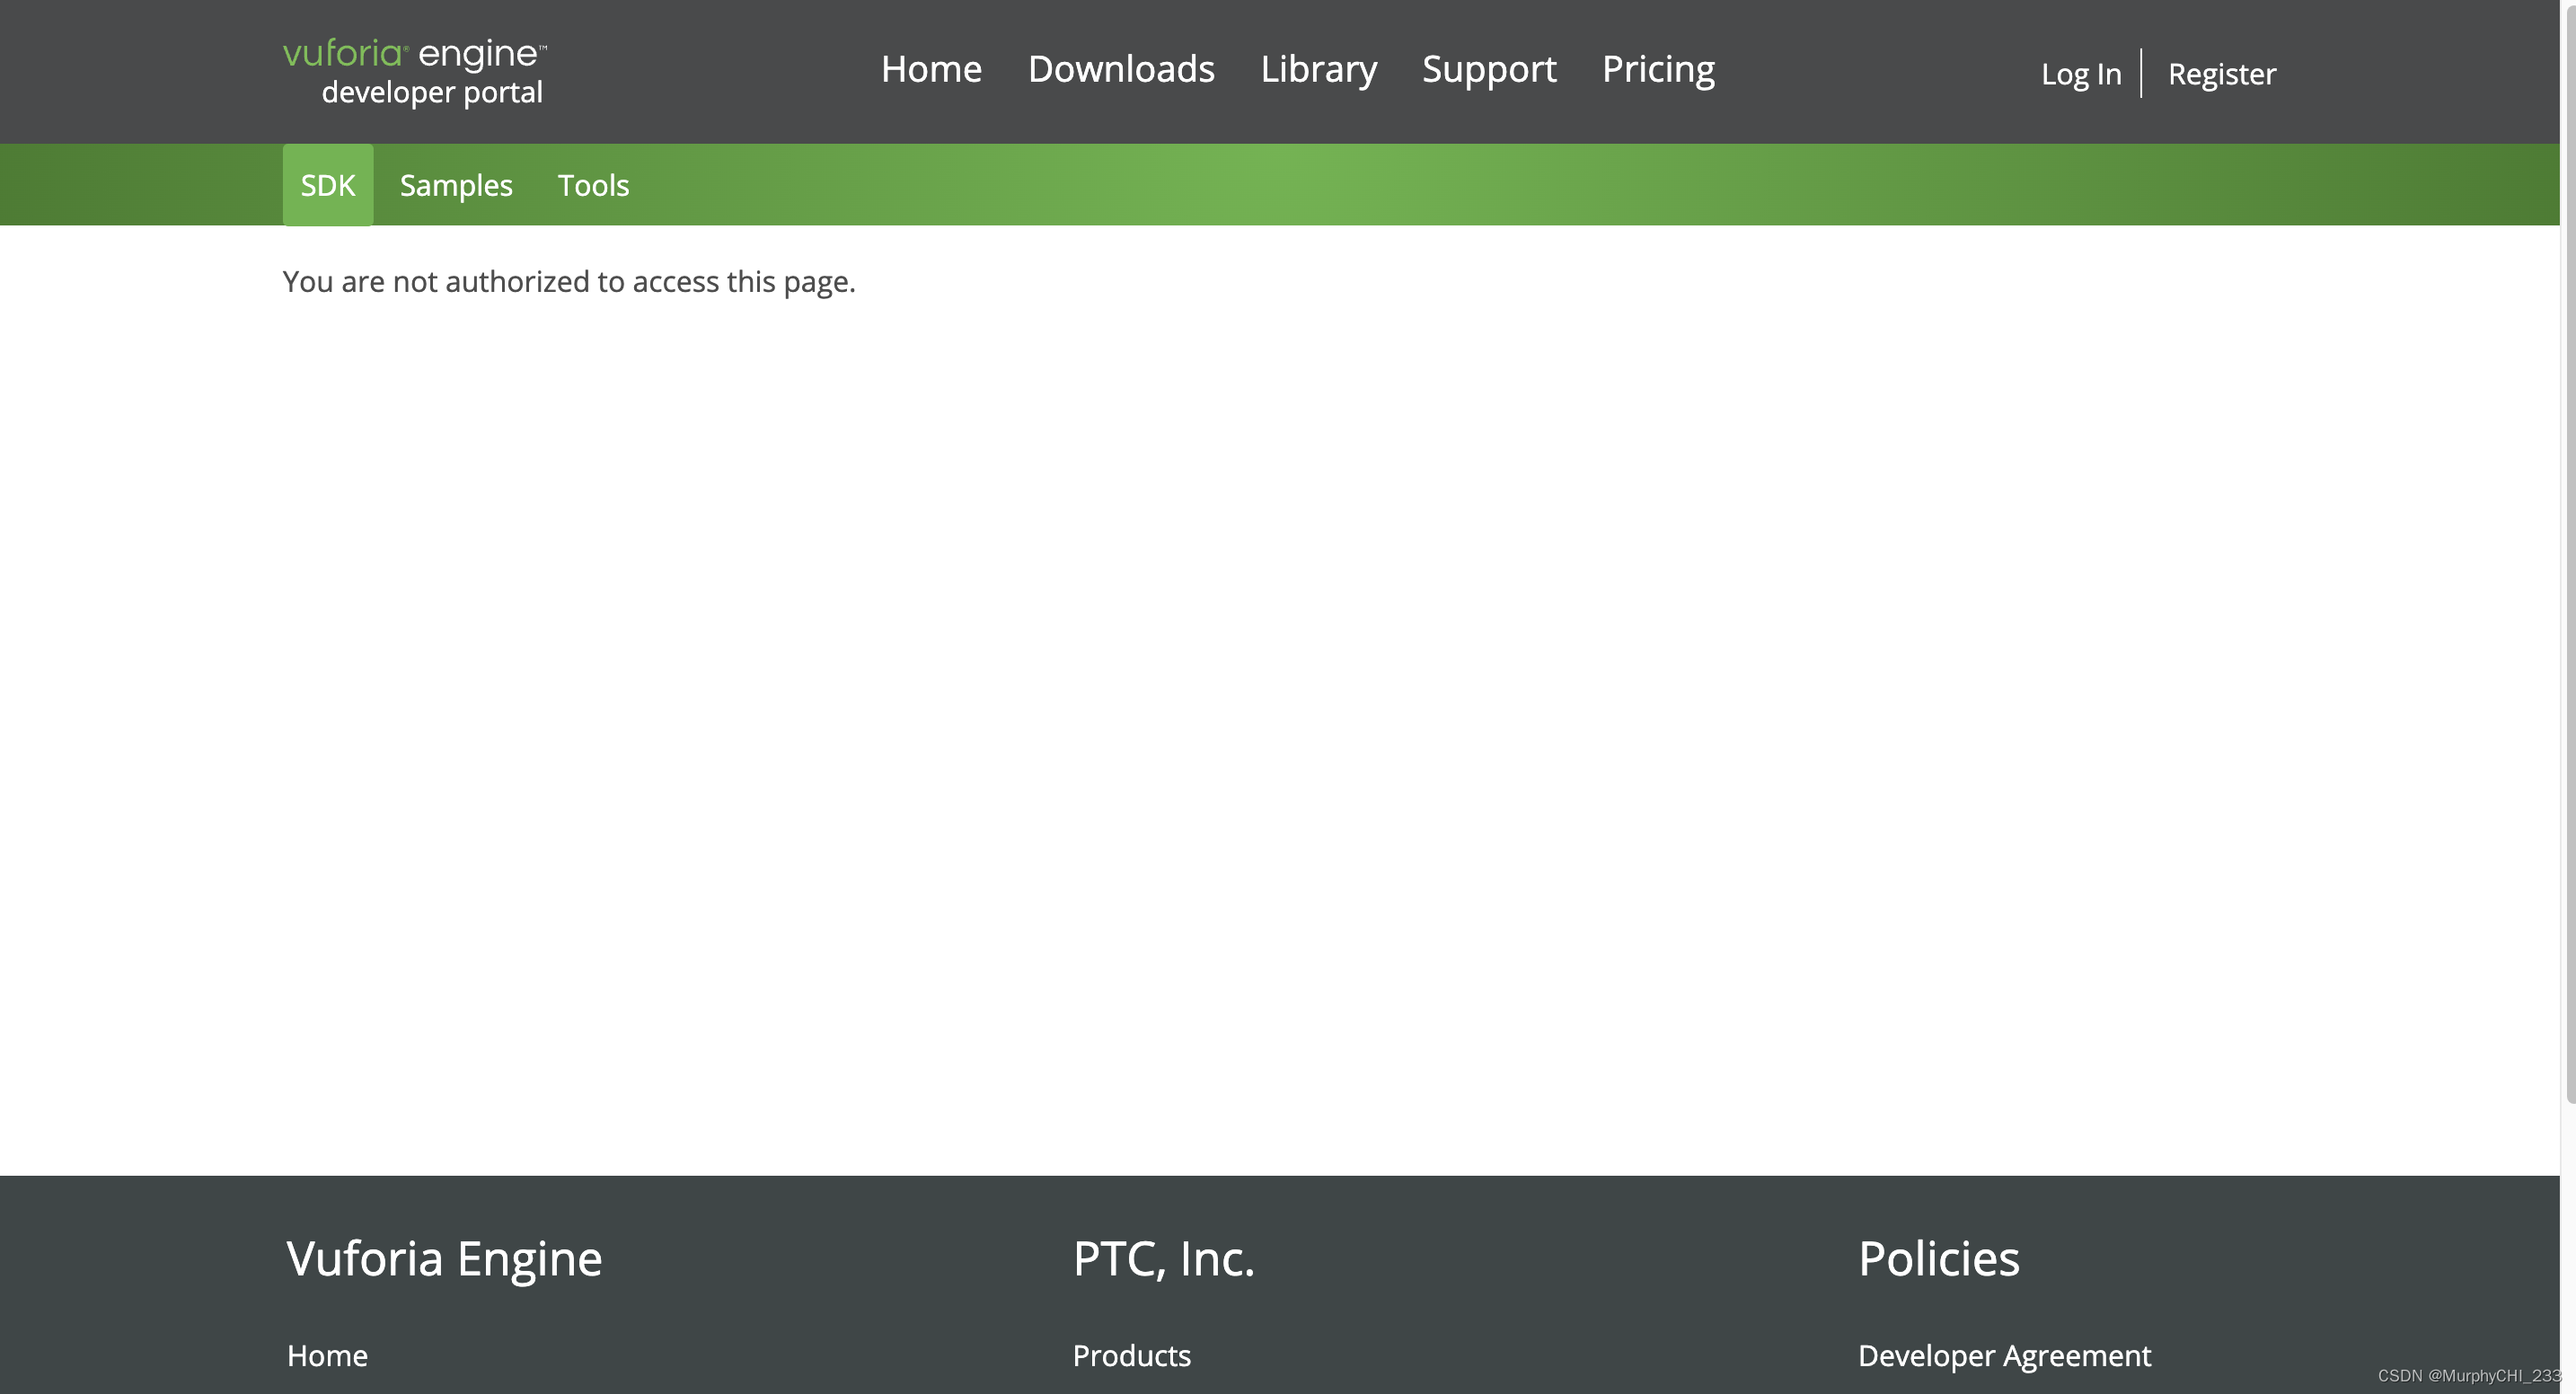View the Developer Agreement policy
The height and width of the screenshot is (1394, 2576).
[2003, 1355]
